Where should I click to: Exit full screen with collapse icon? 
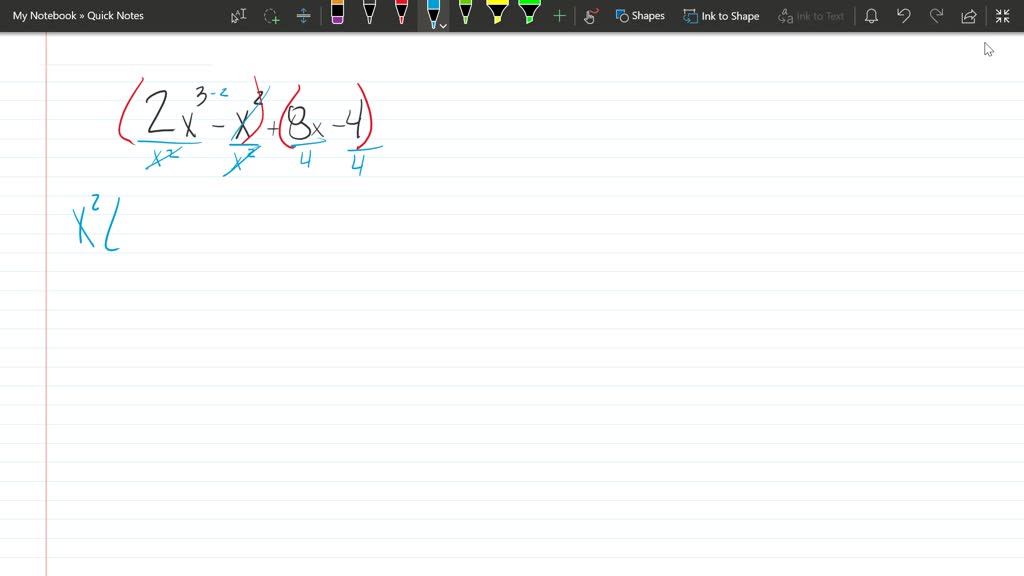click(1001, 15)
